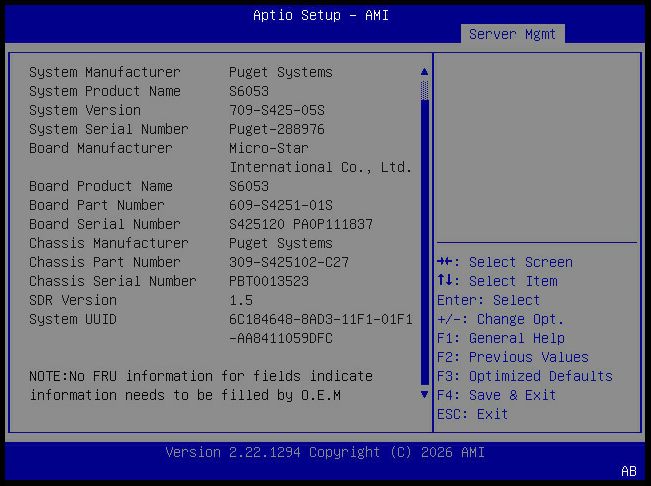The width and height of the screenshot is (651, 486).
Task: Click the 'Select Screen' help text
Action: [521, 262]
